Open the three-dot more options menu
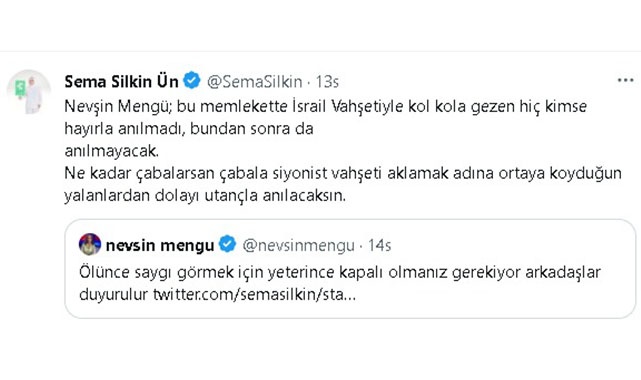The width and height of the screenshot is (641, 380). click(x=625, y=80)
